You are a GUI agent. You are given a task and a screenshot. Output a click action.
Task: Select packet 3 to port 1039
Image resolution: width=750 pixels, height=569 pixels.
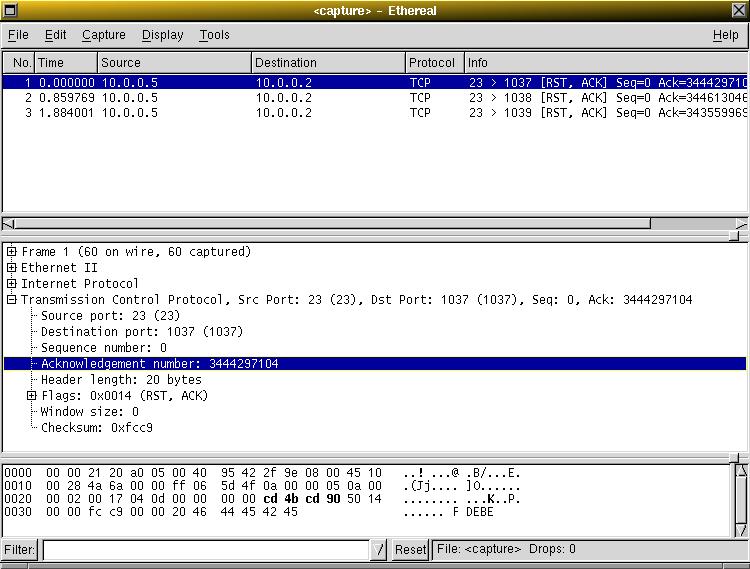click(375, 113)
